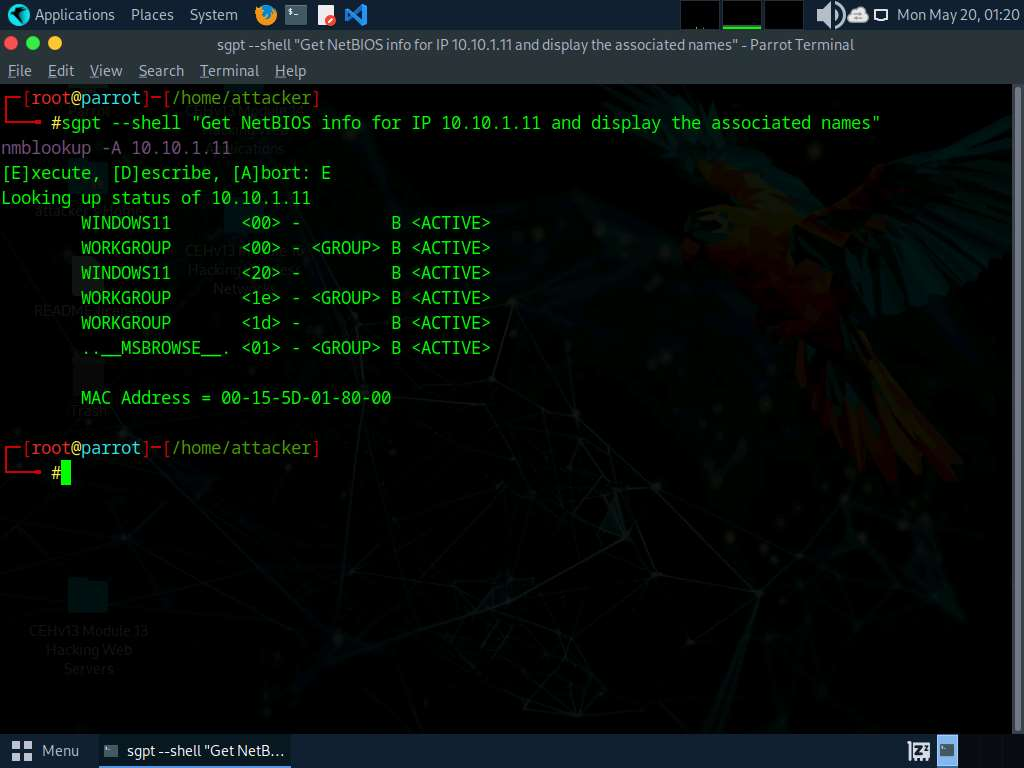Launch Visual Studio Code from the panel

(x=355, y=15)
